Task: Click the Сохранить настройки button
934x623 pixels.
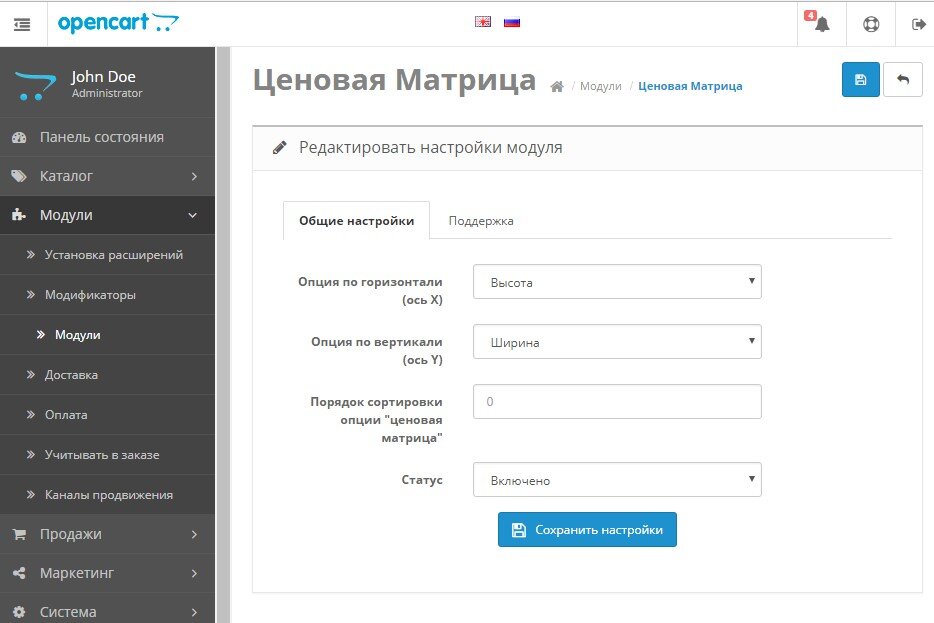Action: point(587,530)
